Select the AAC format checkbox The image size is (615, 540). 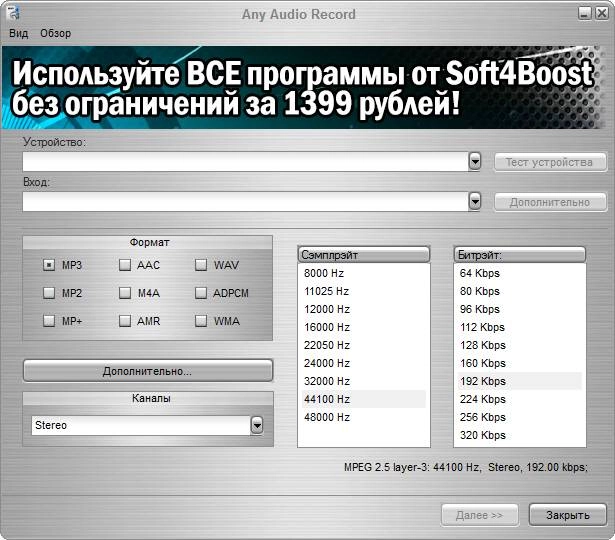pyautogui.click(x=125, y=265)
